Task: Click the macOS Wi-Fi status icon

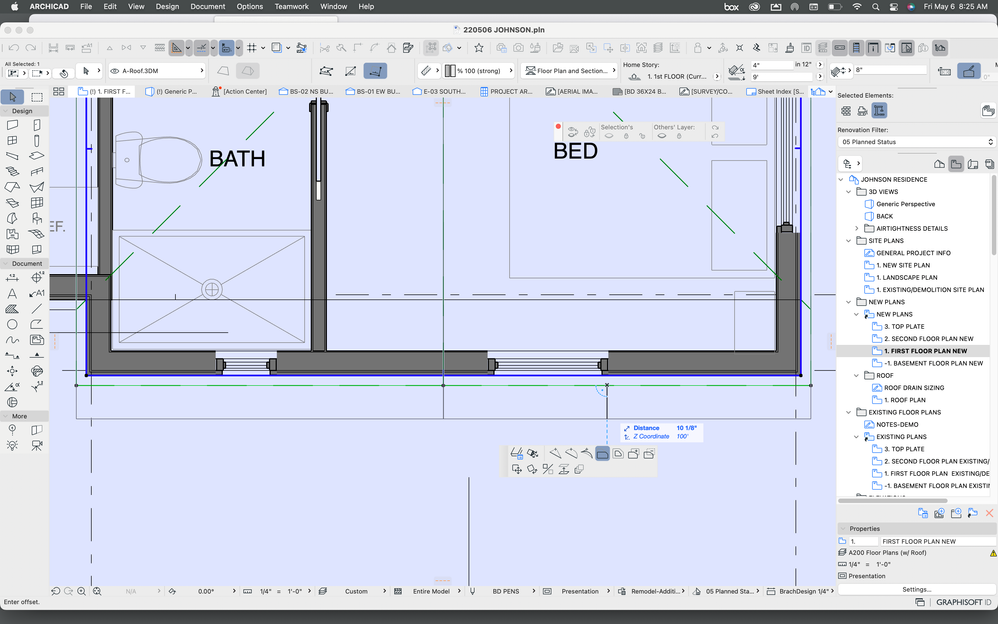Action: coord(857,6)
